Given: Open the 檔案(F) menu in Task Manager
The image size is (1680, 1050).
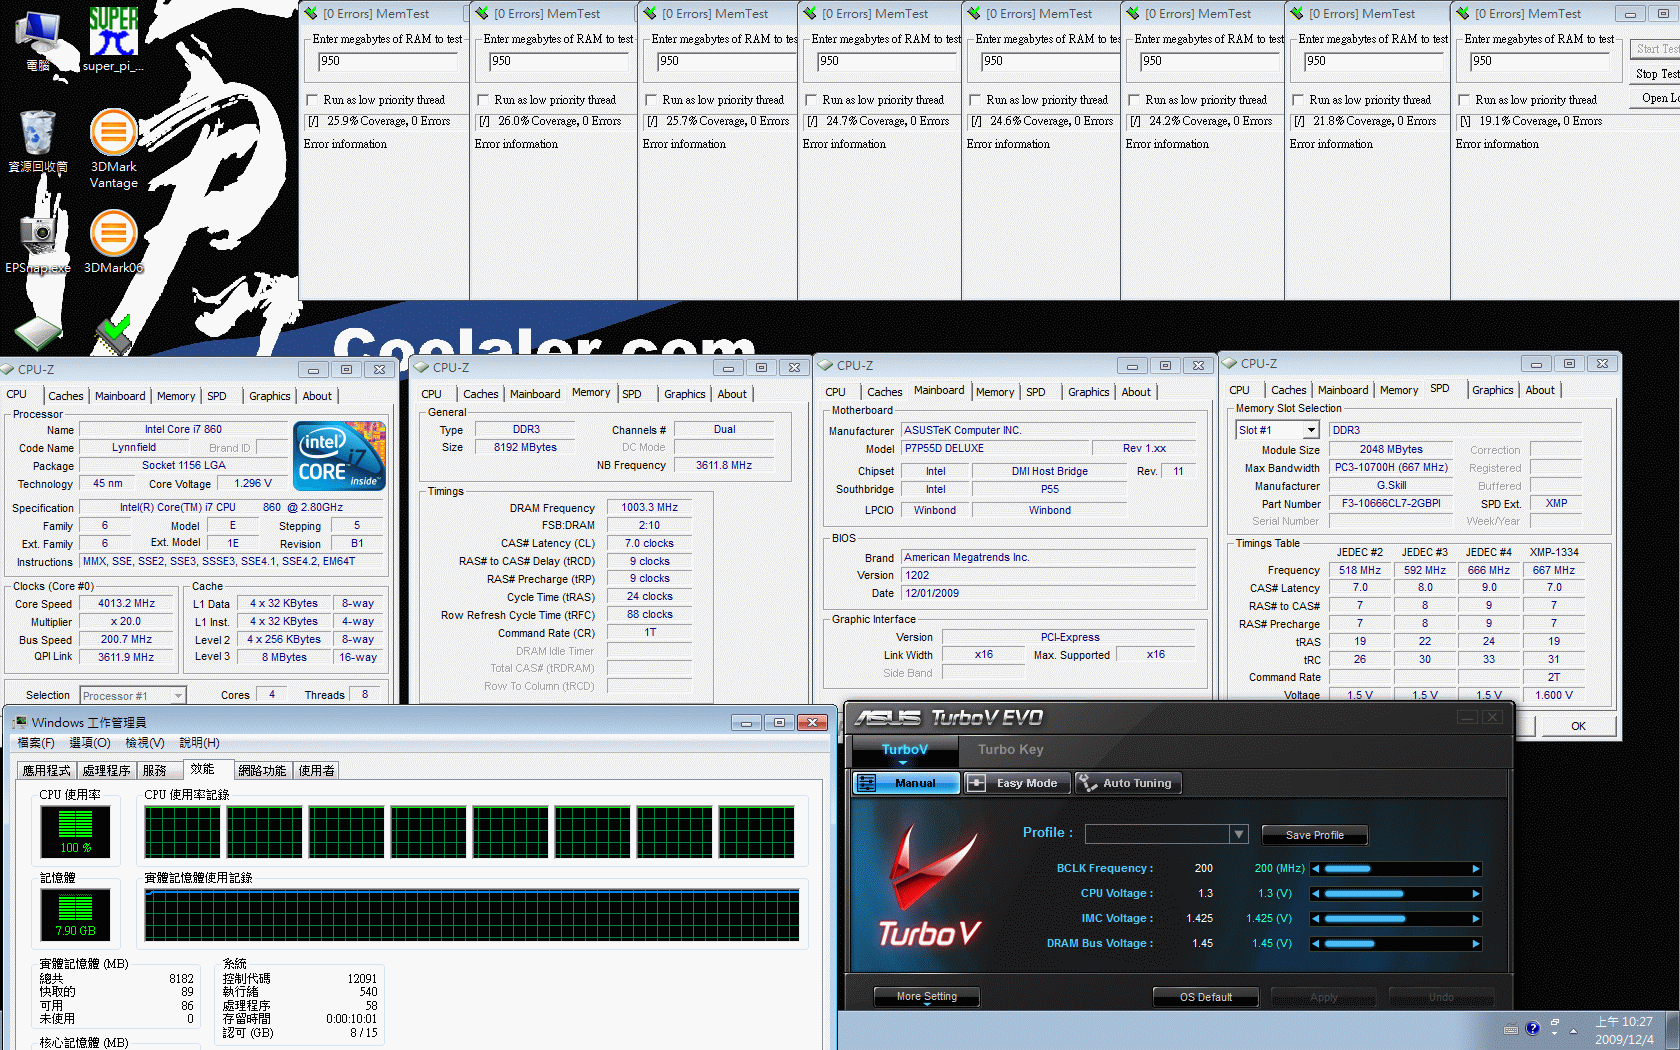Looking at the screenshot, I should click(x=36, y=743).
